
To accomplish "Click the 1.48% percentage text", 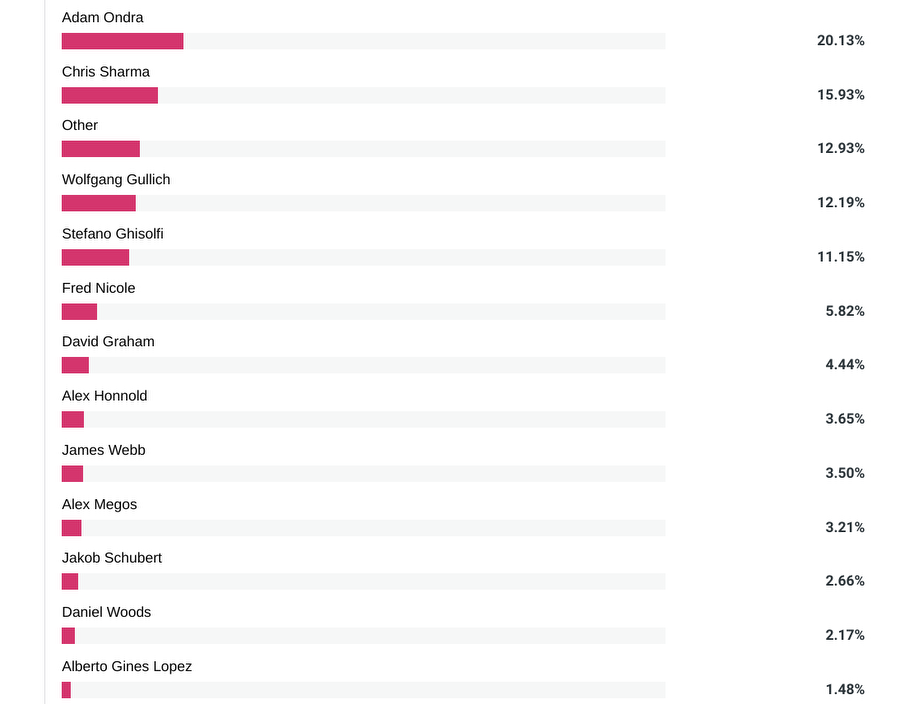I will [x=845, y=689].
